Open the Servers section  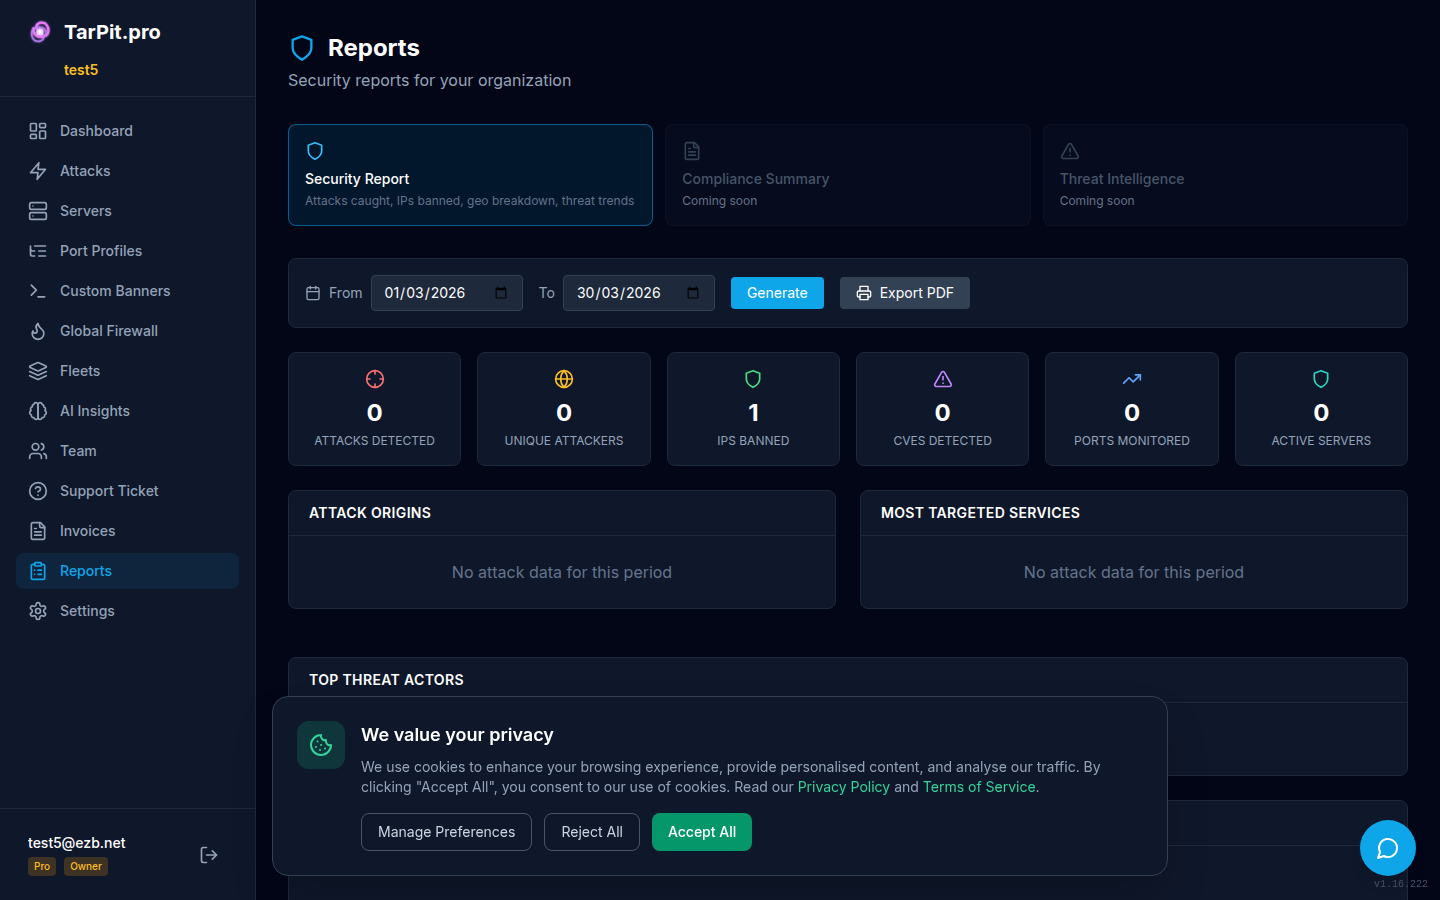click(128, 211)
